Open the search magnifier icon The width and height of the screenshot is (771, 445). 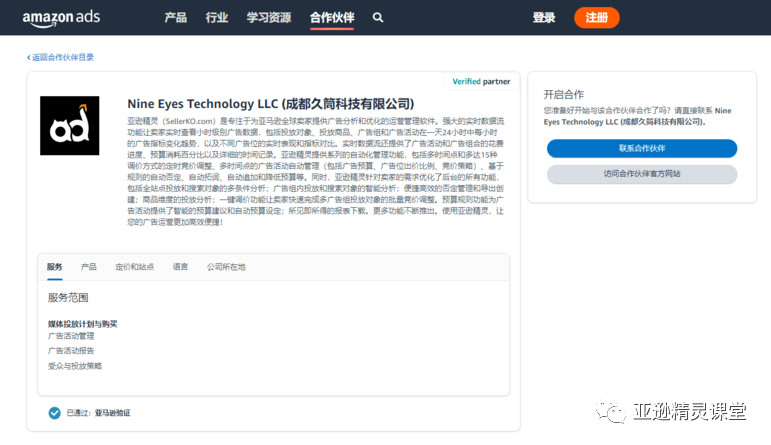[x=378, y=18]
